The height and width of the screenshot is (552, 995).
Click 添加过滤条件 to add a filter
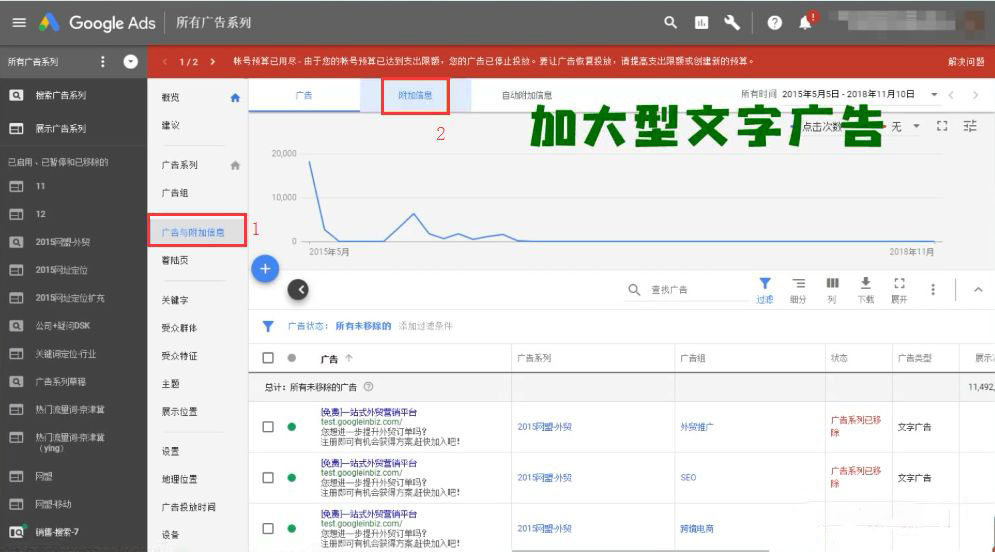[425, 326]
